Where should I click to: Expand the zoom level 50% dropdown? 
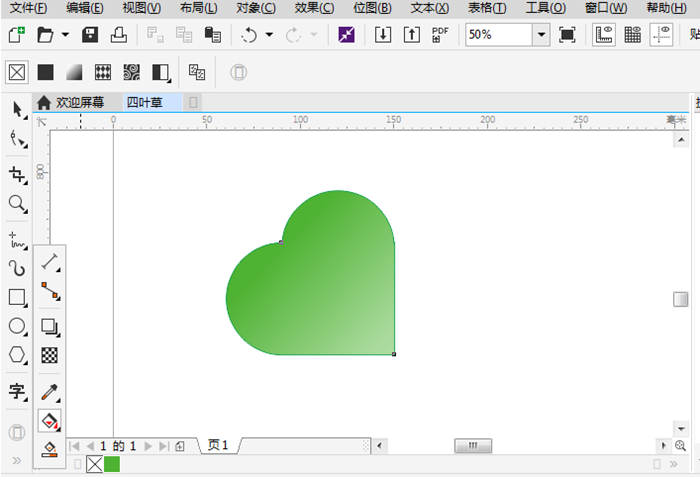541,35
